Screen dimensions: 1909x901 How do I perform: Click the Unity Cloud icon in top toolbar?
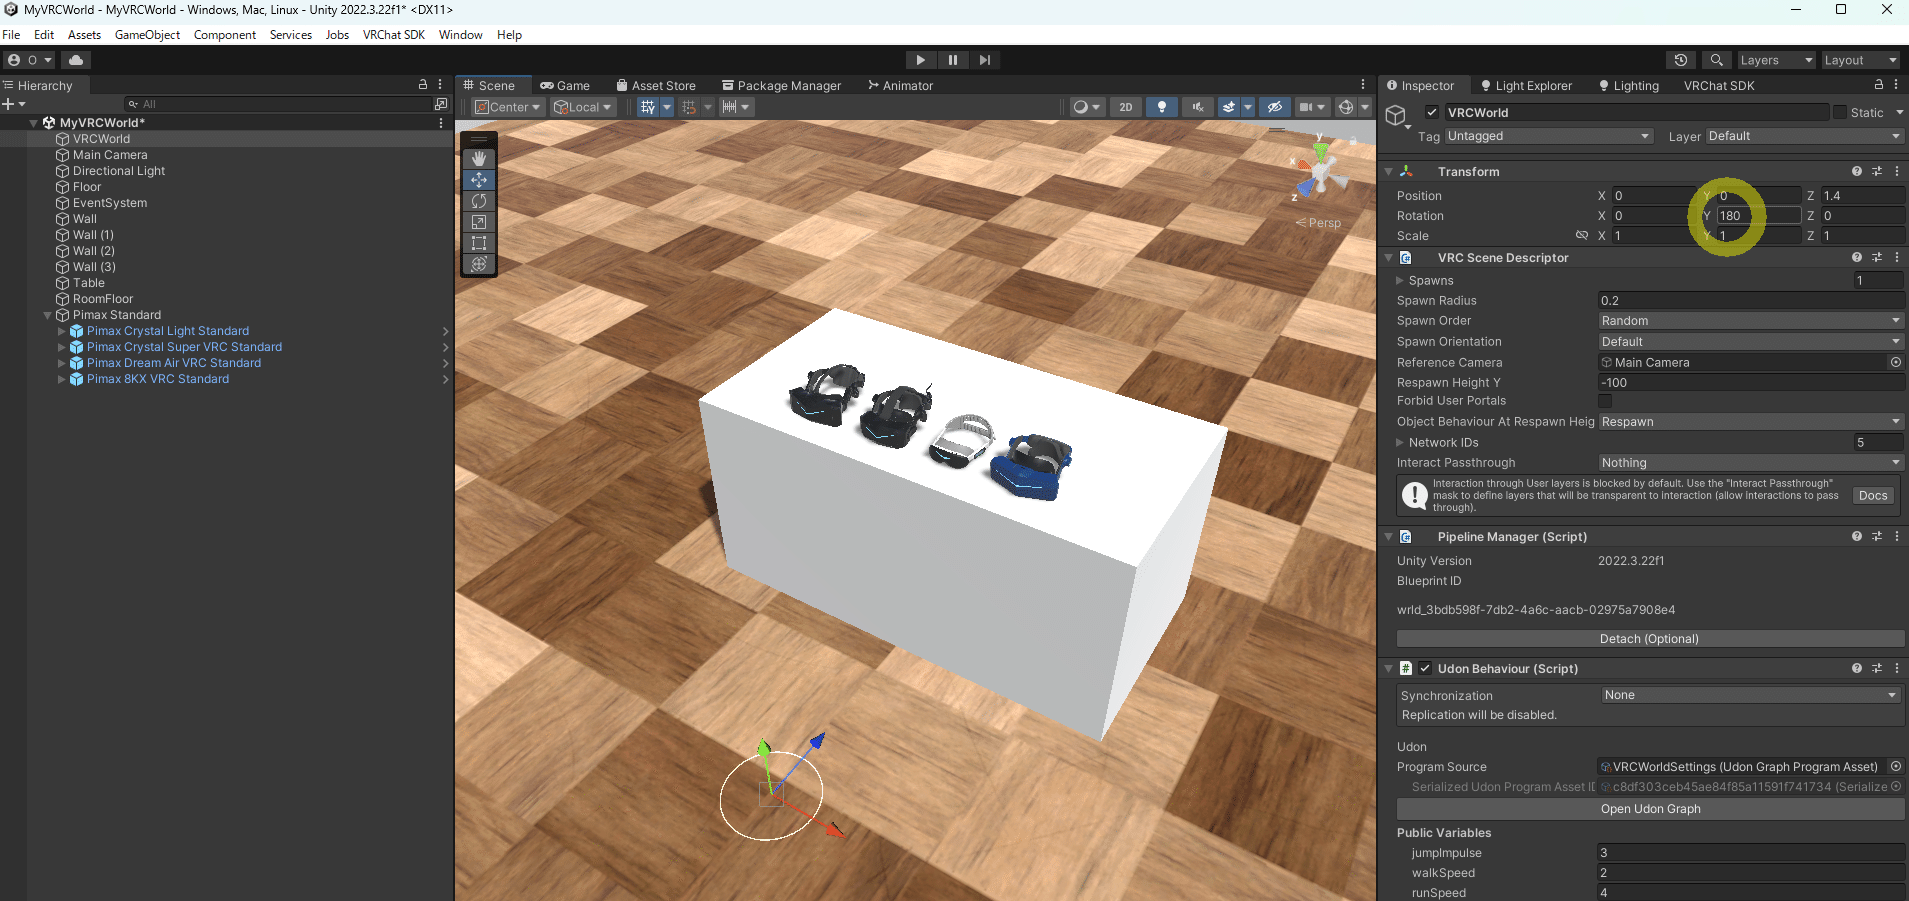(x=76, y=60)
